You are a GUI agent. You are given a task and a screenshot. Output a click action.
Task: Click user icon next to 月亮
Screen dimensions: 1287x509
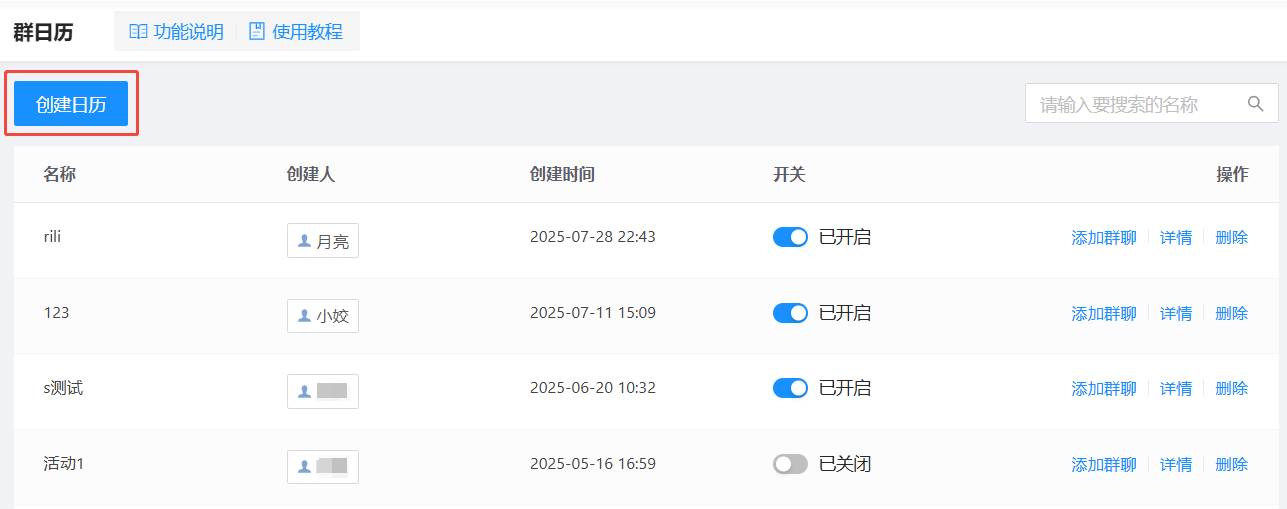pyautogui.click(x=304, y=241)
